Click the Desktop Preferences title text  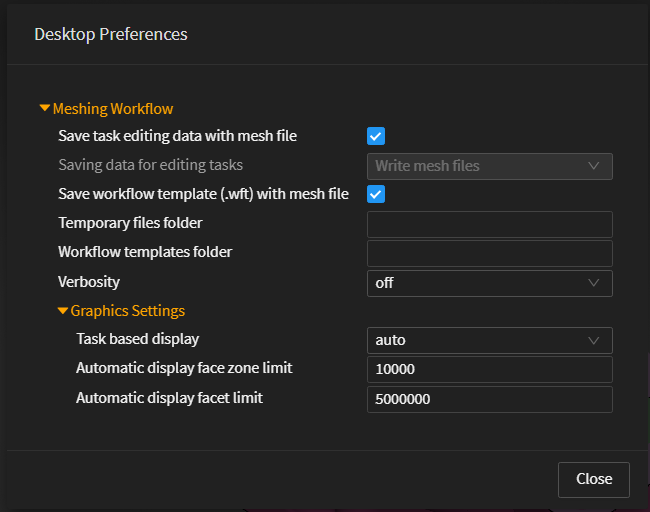pos(111,34)
